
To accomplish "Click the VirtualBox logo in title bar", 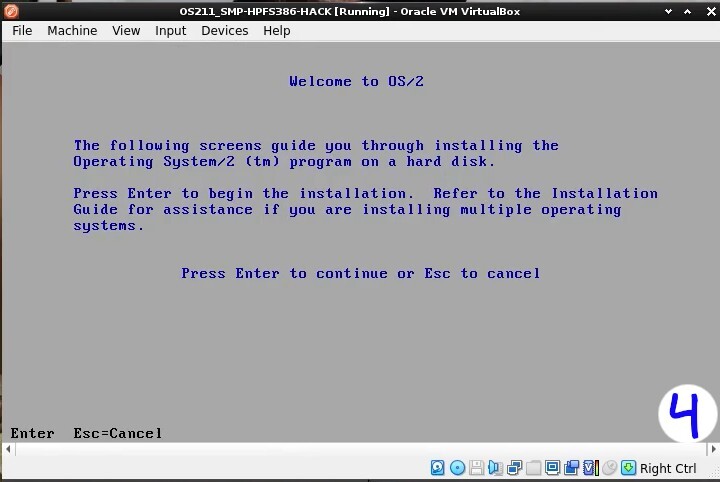I will pos(11,11).
